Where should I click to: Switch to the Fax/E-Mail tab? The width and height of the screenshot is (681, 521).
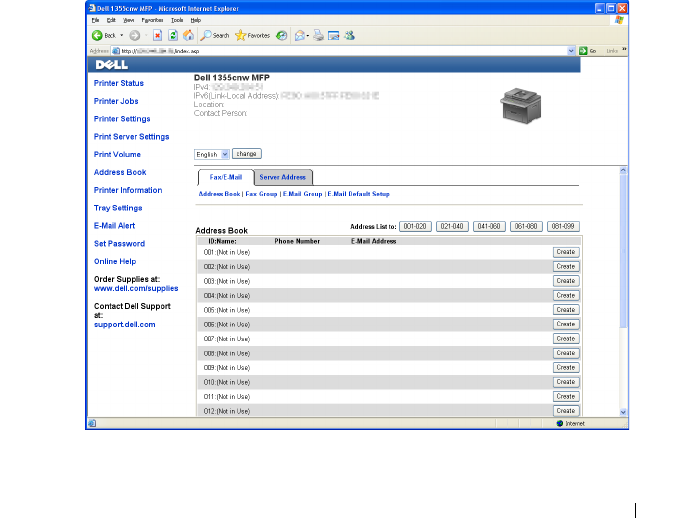coord(226,177)
